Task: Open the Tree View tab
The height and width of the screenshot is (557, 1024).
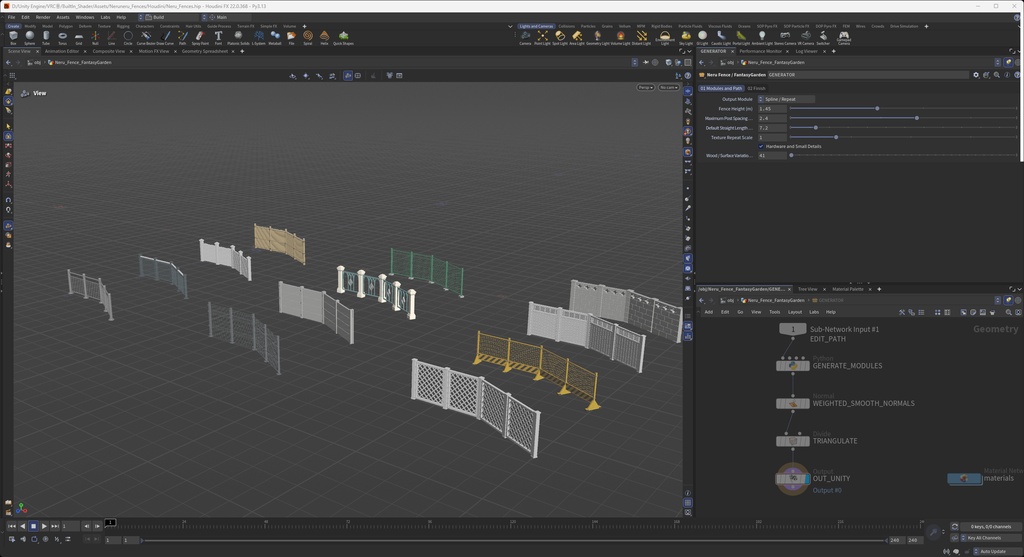Action: point(808,289)
